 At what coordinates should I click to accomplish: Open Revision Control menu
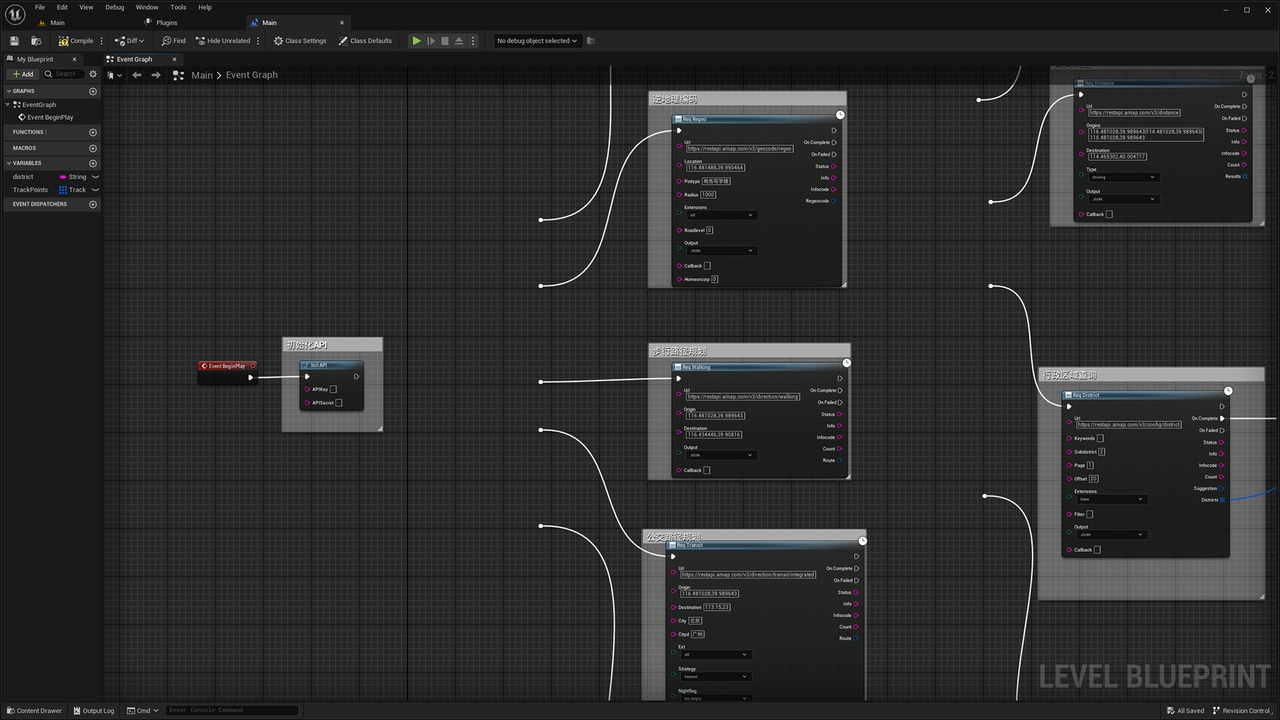pos(1241,711)
